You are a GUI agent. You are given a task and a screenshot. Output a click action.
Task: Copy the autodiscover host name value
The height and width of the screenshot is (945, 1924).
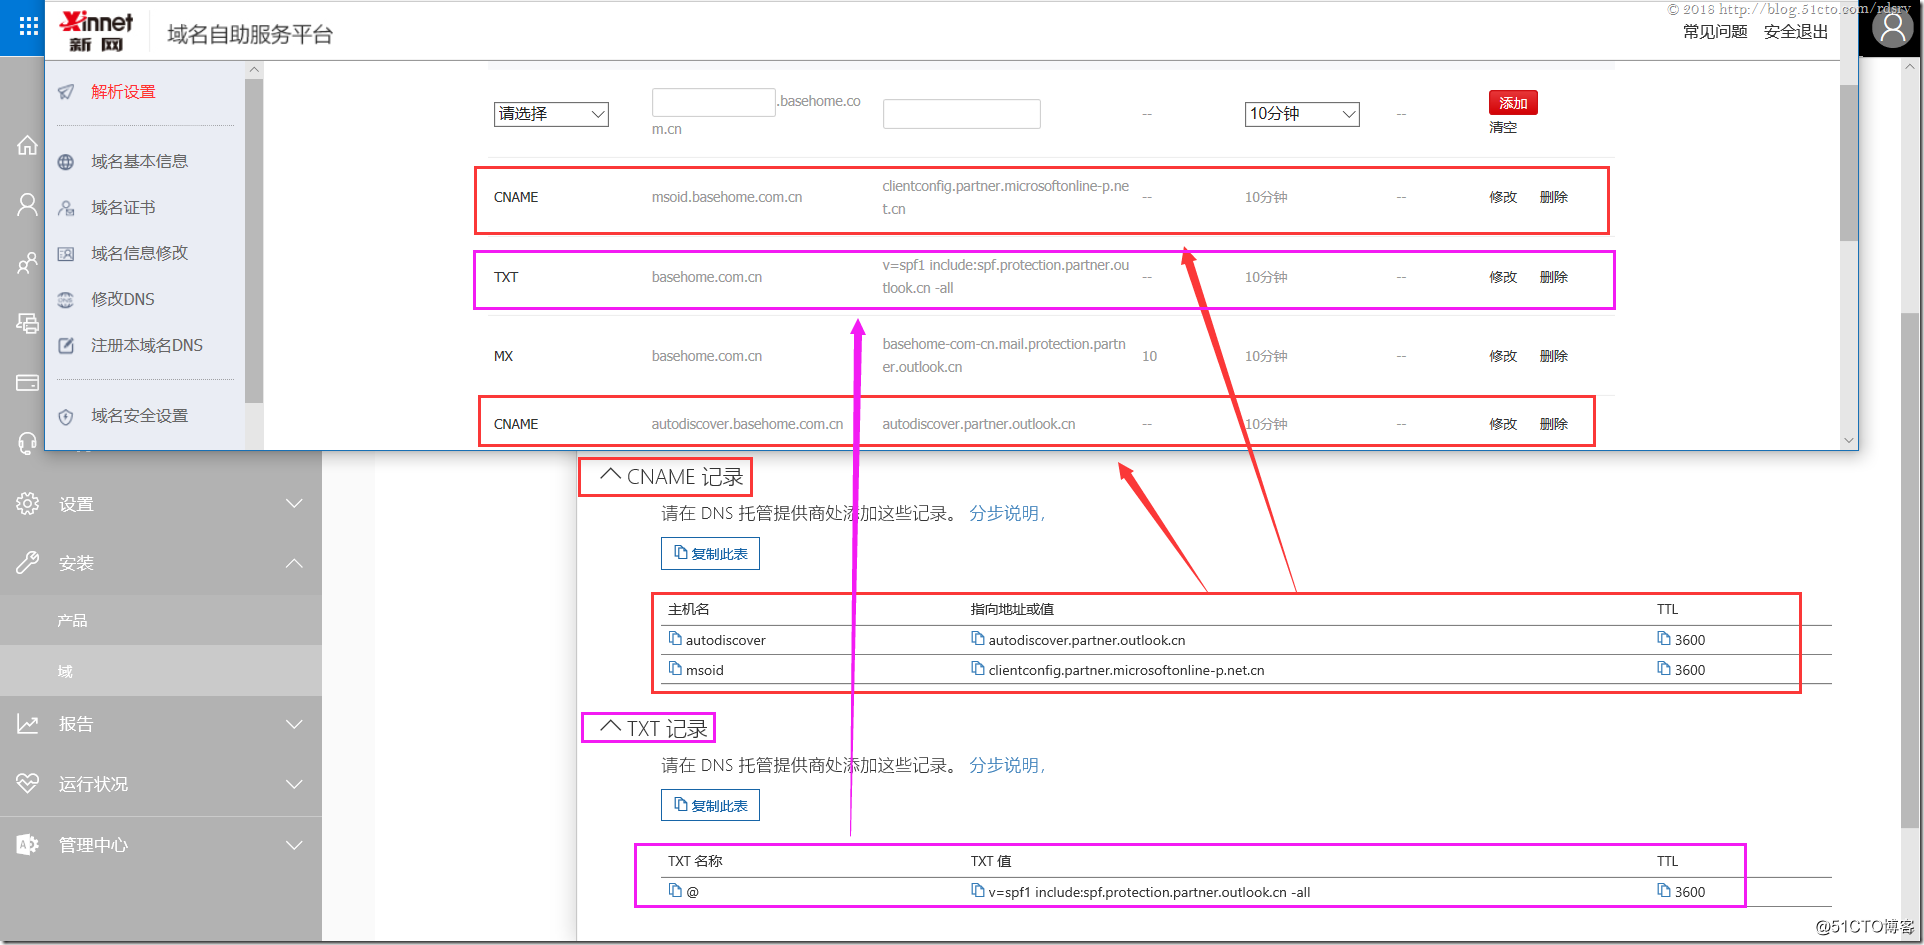point(675,639)
